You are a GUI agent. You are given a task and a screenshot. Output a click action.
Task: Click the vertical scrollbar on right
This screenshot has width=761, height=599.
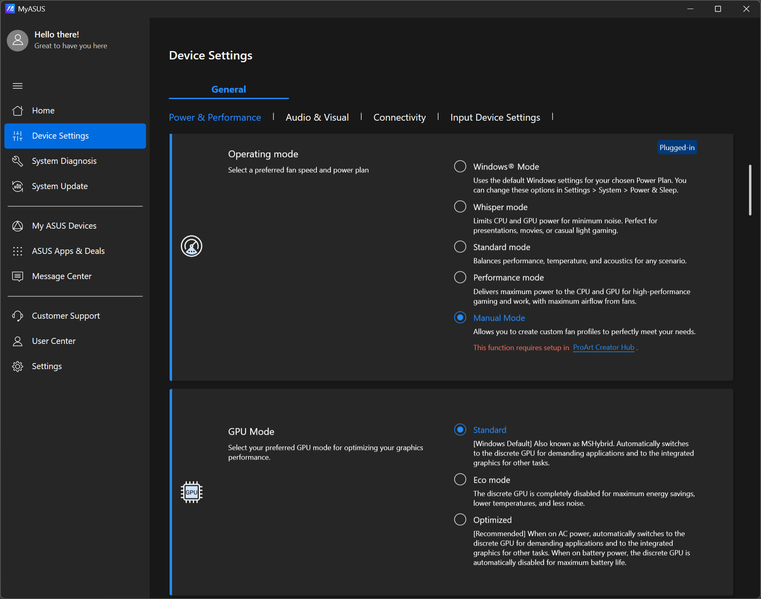[750, 190]
